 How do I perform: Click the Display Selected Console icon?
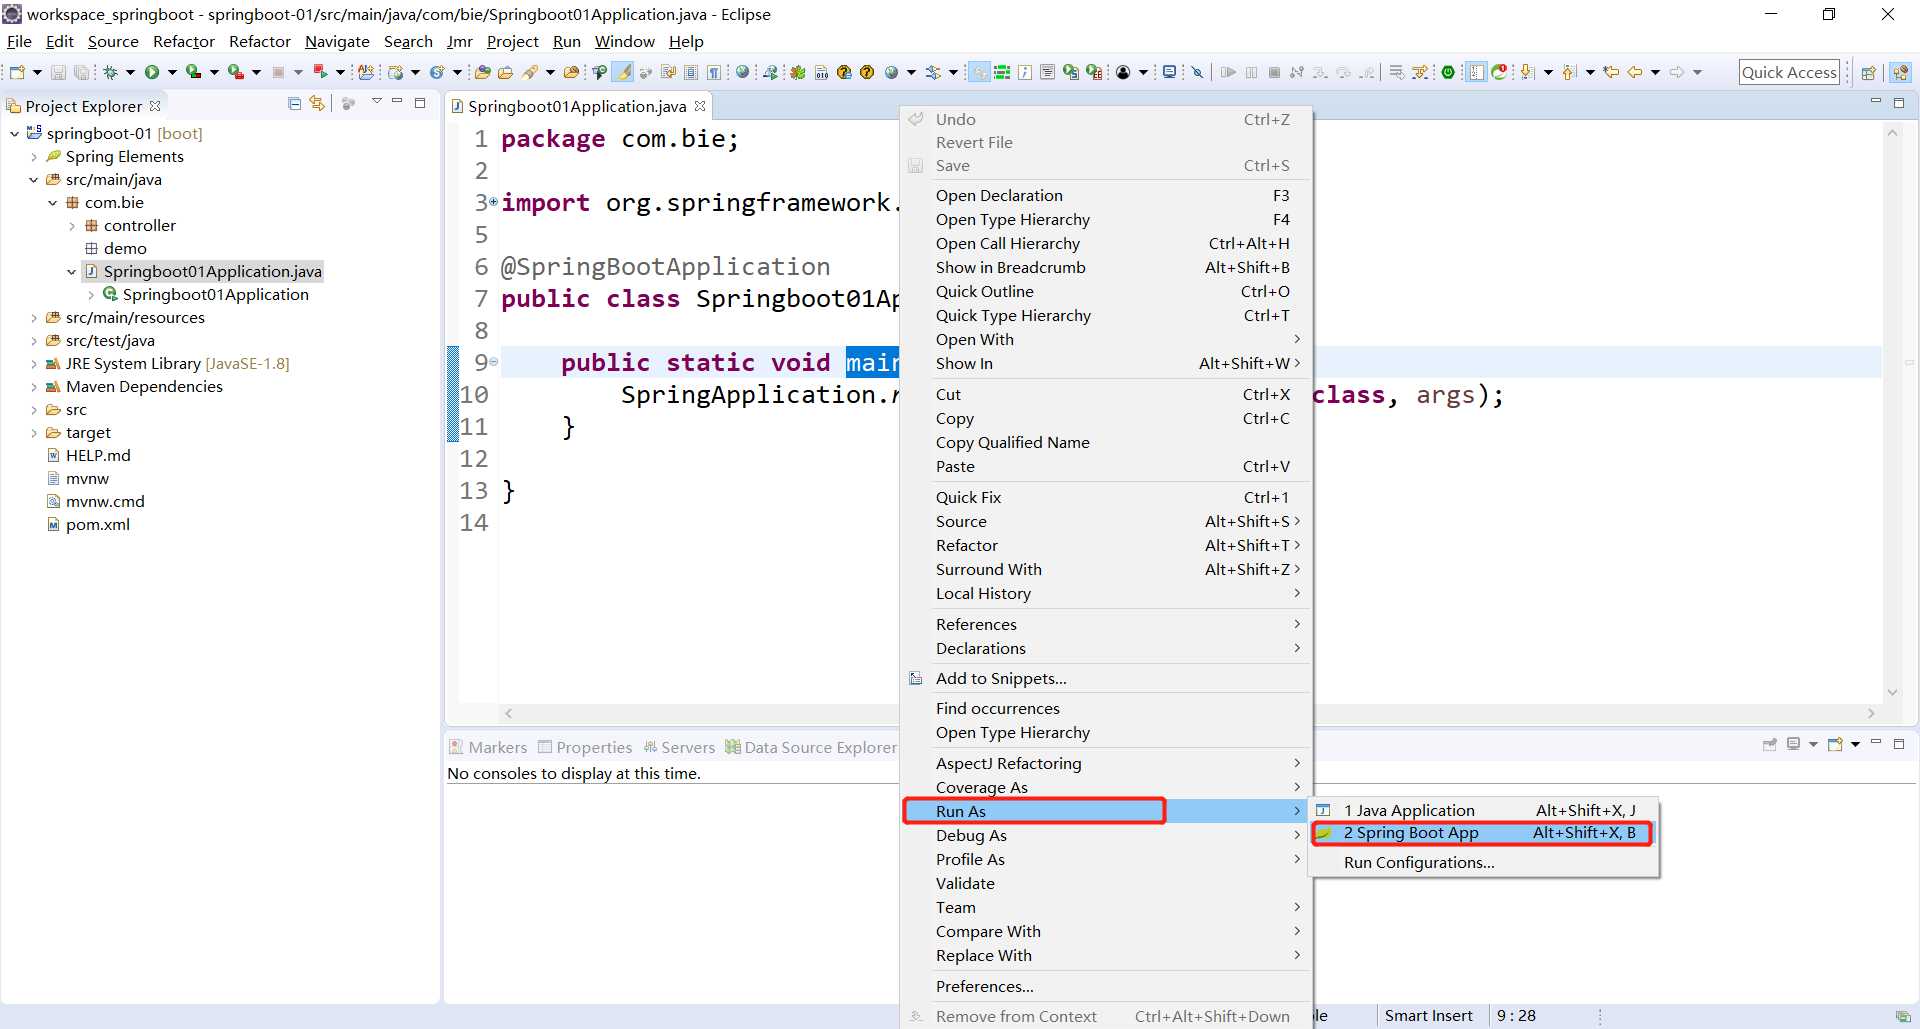click(x=1793, y=744)
